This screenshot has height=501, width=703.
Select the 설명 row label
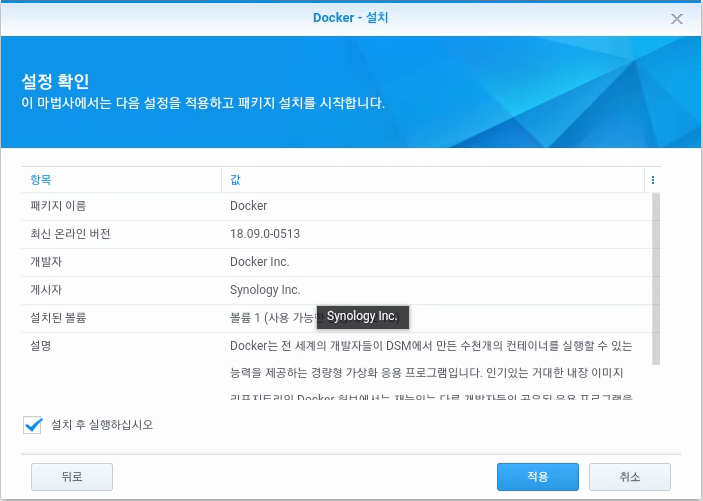[x=40, y=346]
